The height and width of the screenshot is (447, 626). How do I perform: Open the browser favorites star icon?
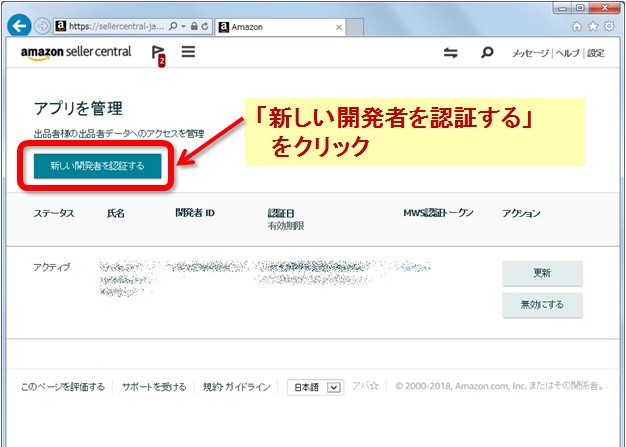coord(592,27)
